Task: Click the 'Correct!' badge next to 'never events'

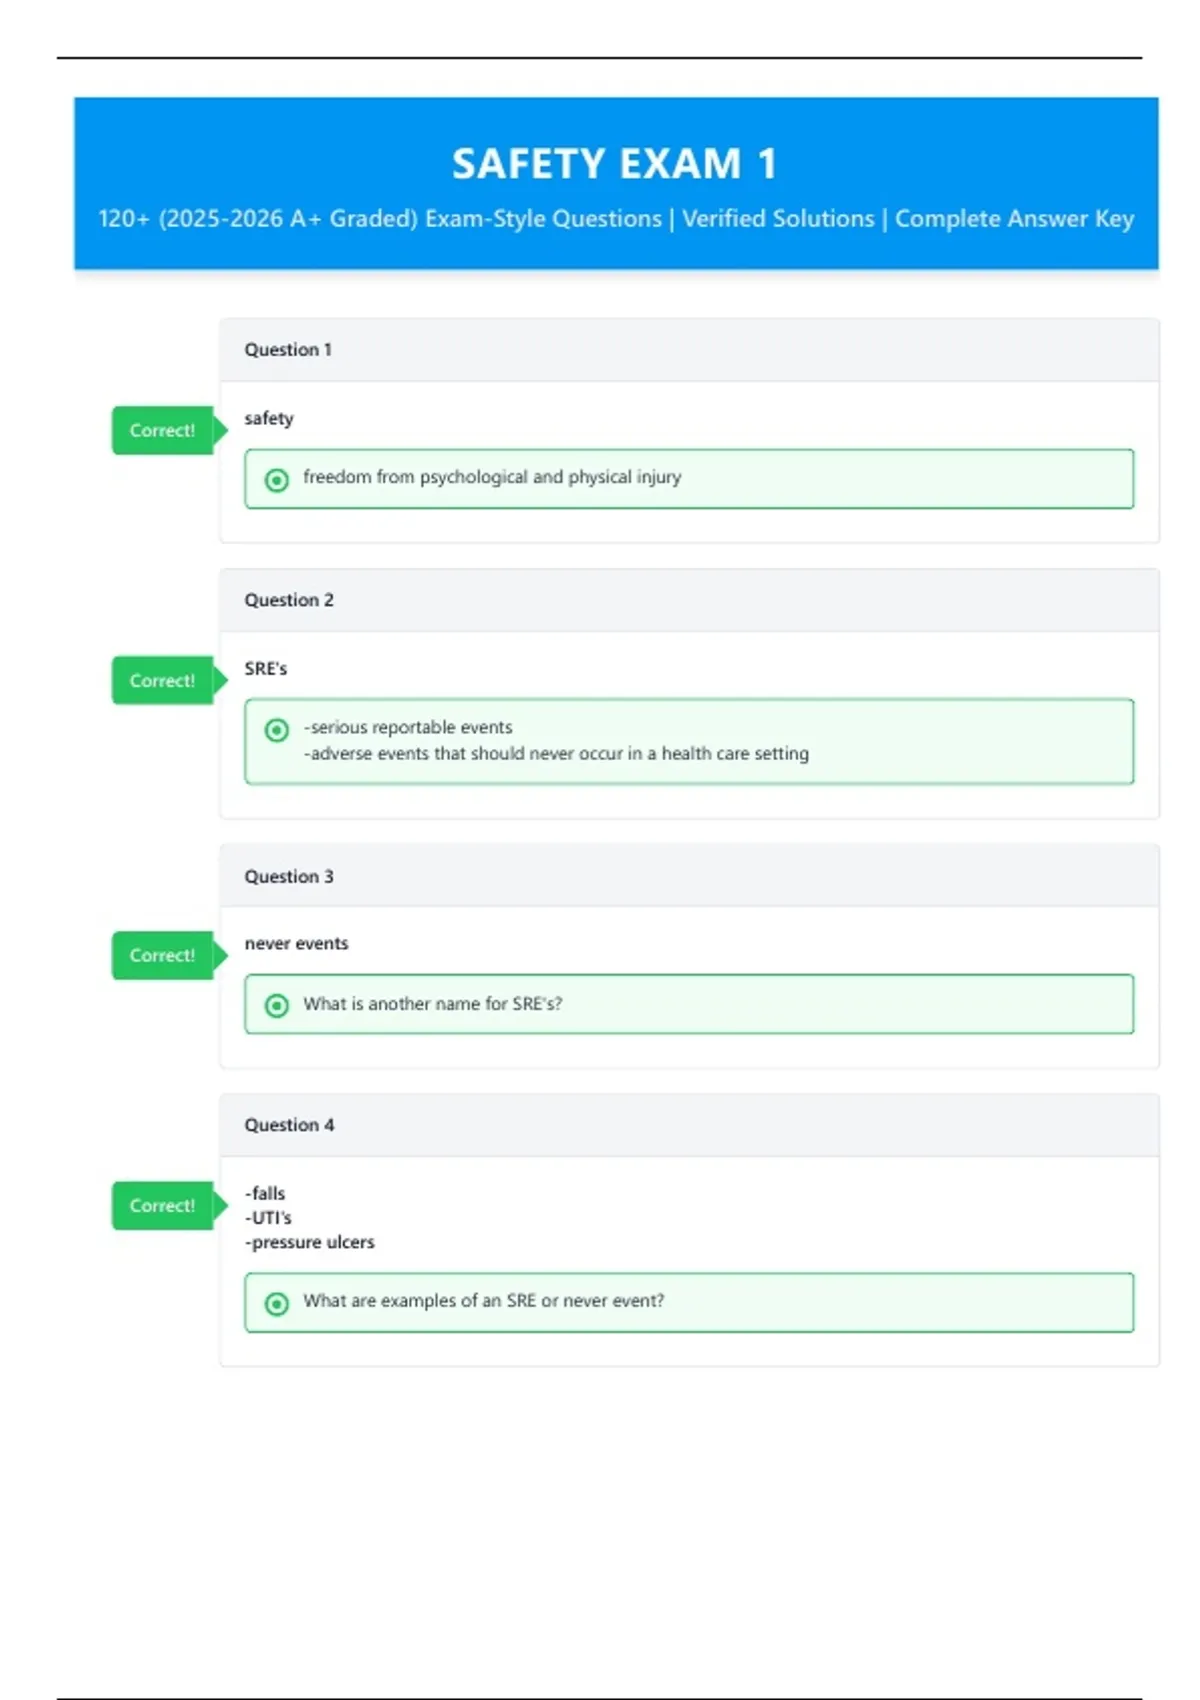Action: (163, 956)
